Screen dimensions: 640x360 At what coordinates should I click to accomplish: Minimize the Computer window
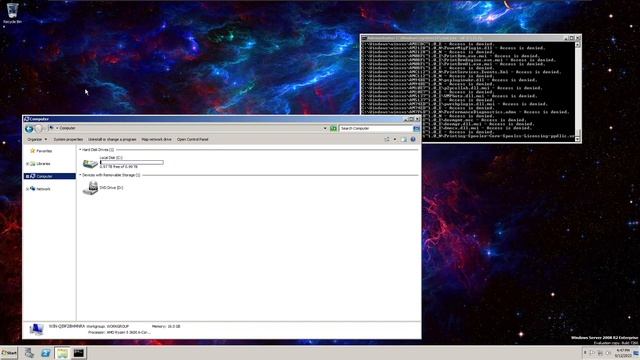[406, 119]
